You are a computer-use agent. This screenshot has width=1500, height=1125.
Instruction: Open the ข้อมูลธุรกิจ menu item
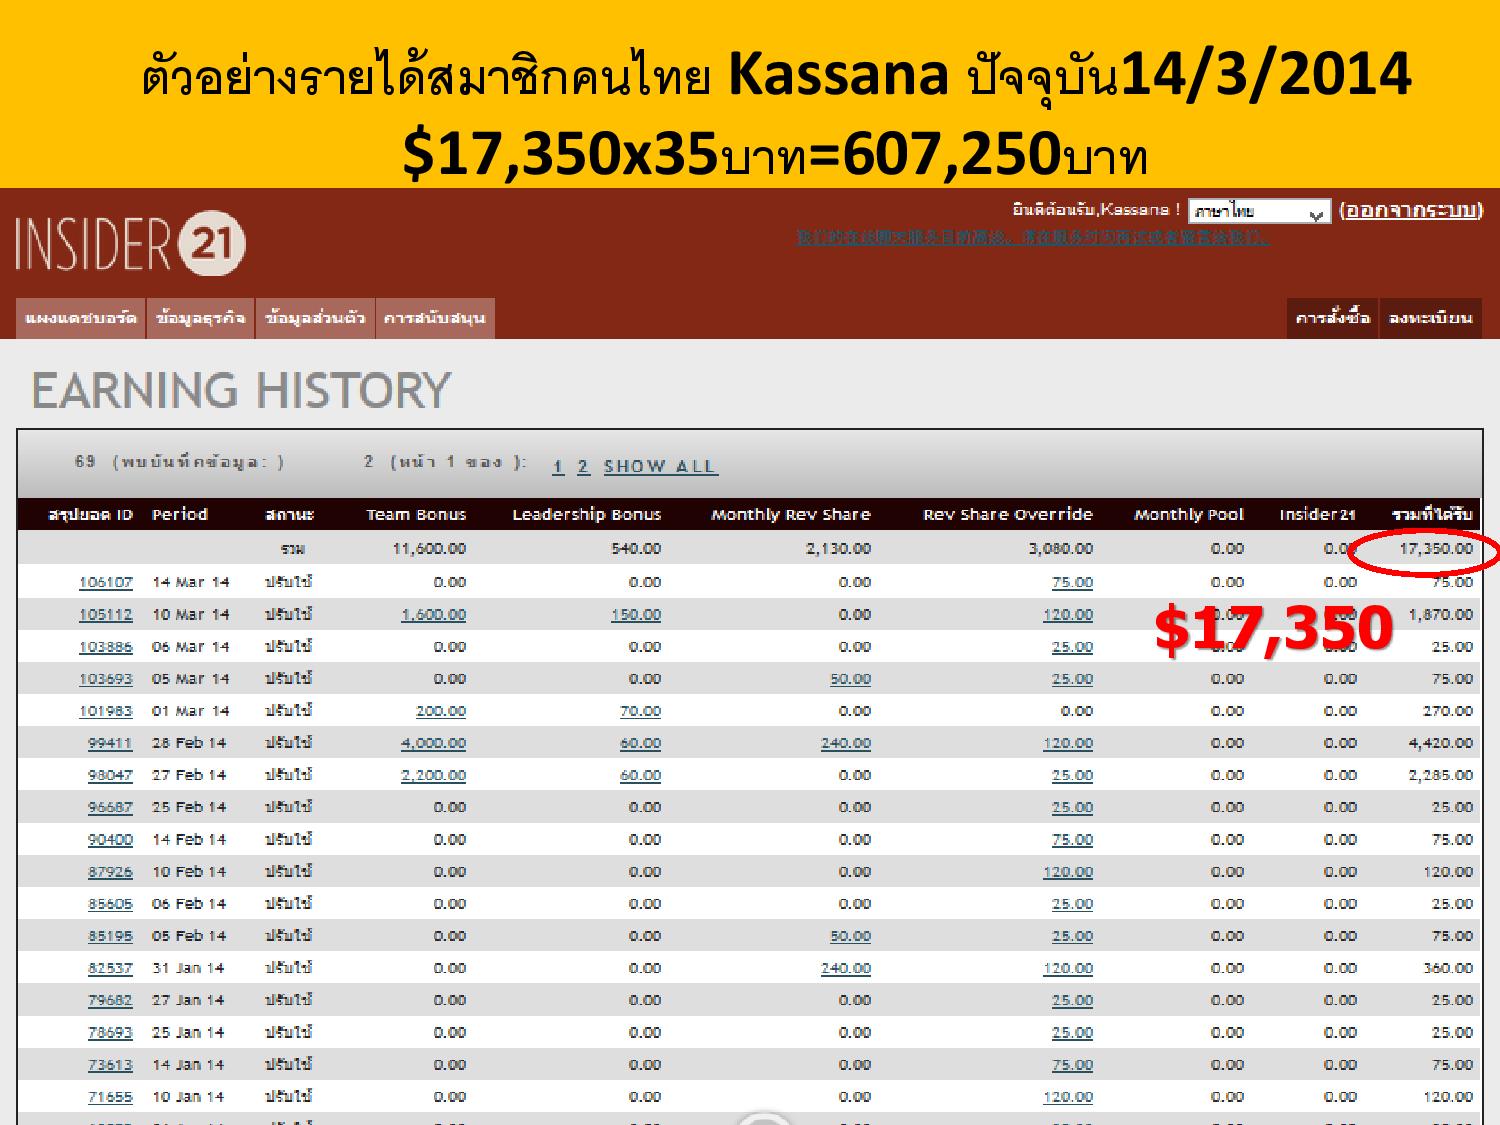(x=201, y=318)
